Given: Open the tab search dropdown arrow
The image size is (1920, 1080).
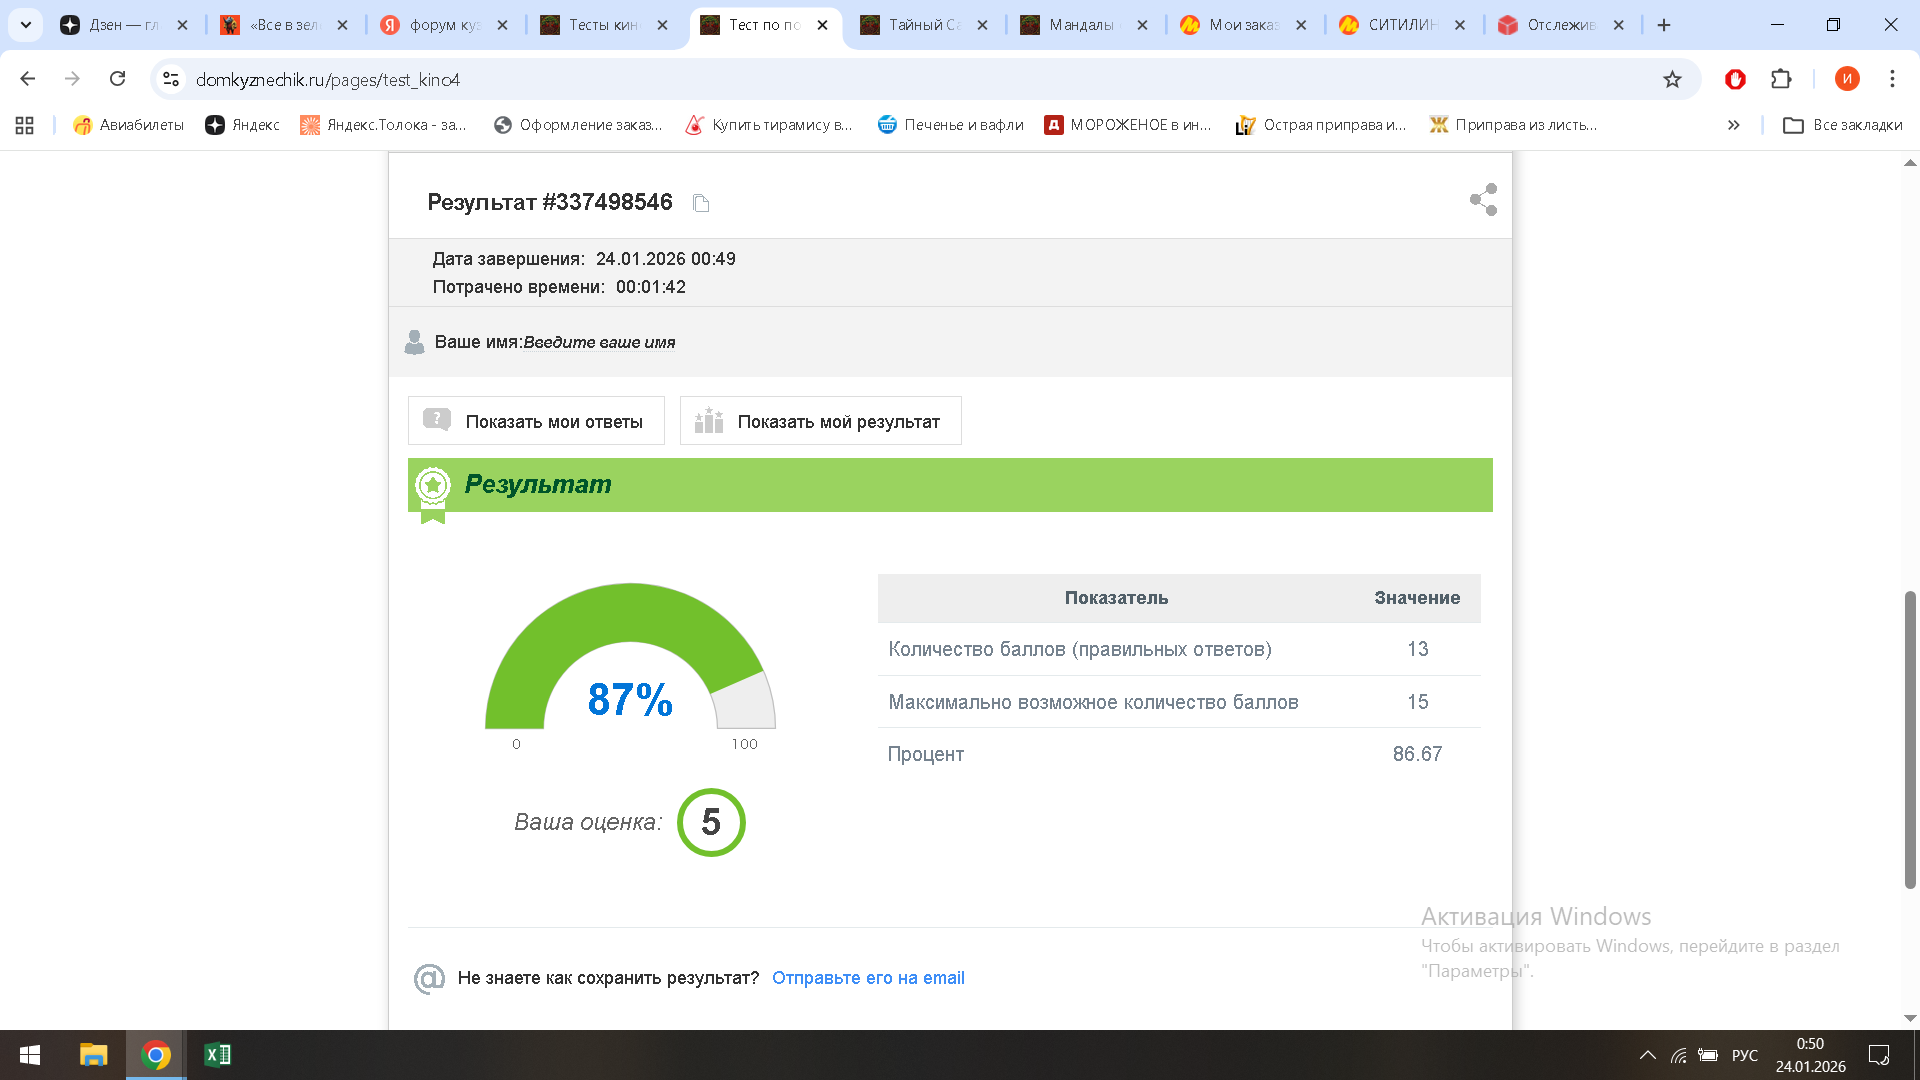Looking at the screenshot, I should [25, 25].
